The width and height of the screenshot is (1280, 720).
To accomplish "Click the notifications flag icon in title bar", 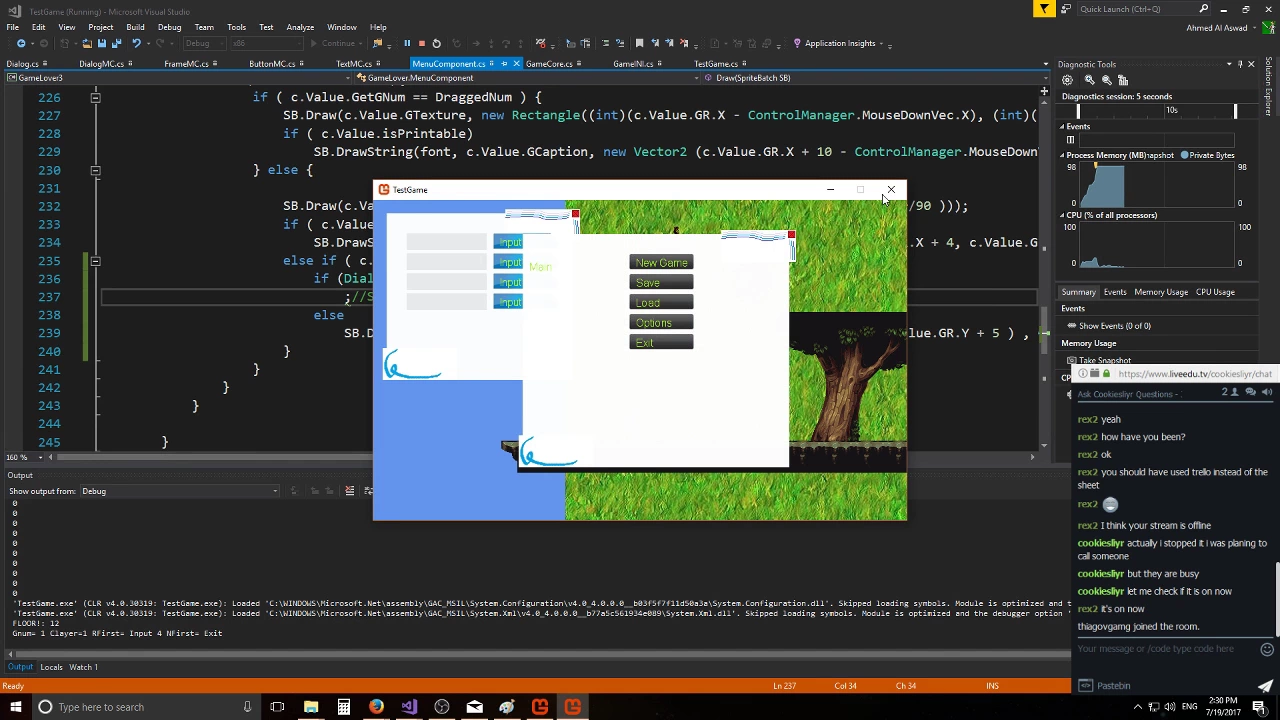I will (1044, 9).
